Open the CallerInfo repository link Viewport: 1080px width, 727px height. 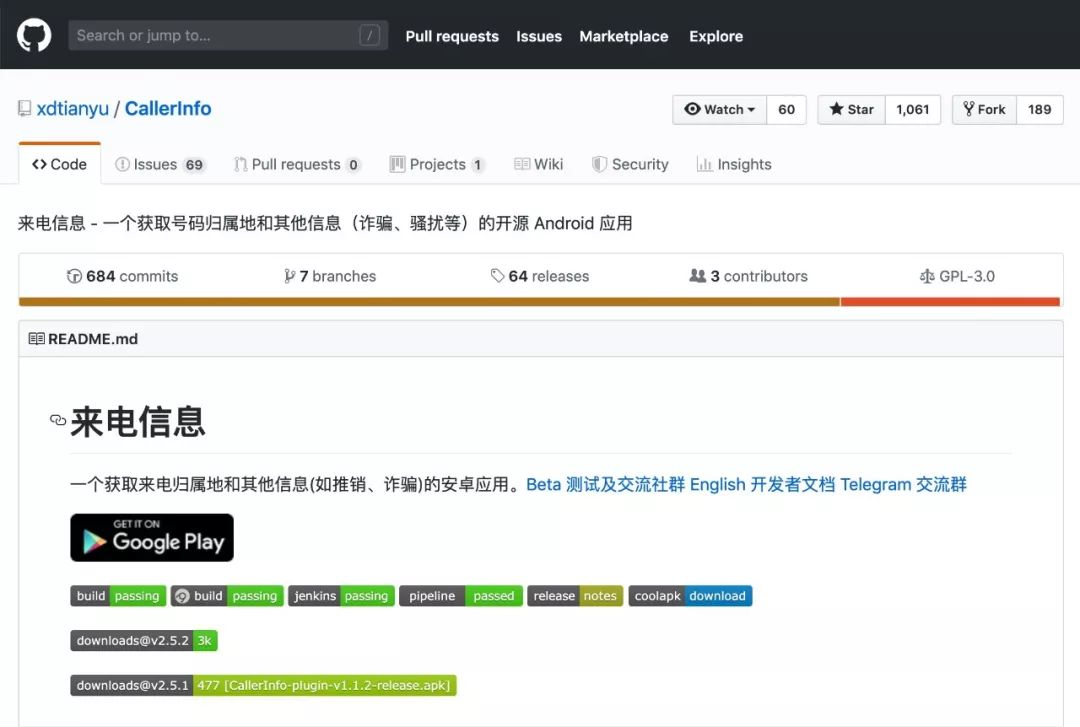click(x=168, y=109)
